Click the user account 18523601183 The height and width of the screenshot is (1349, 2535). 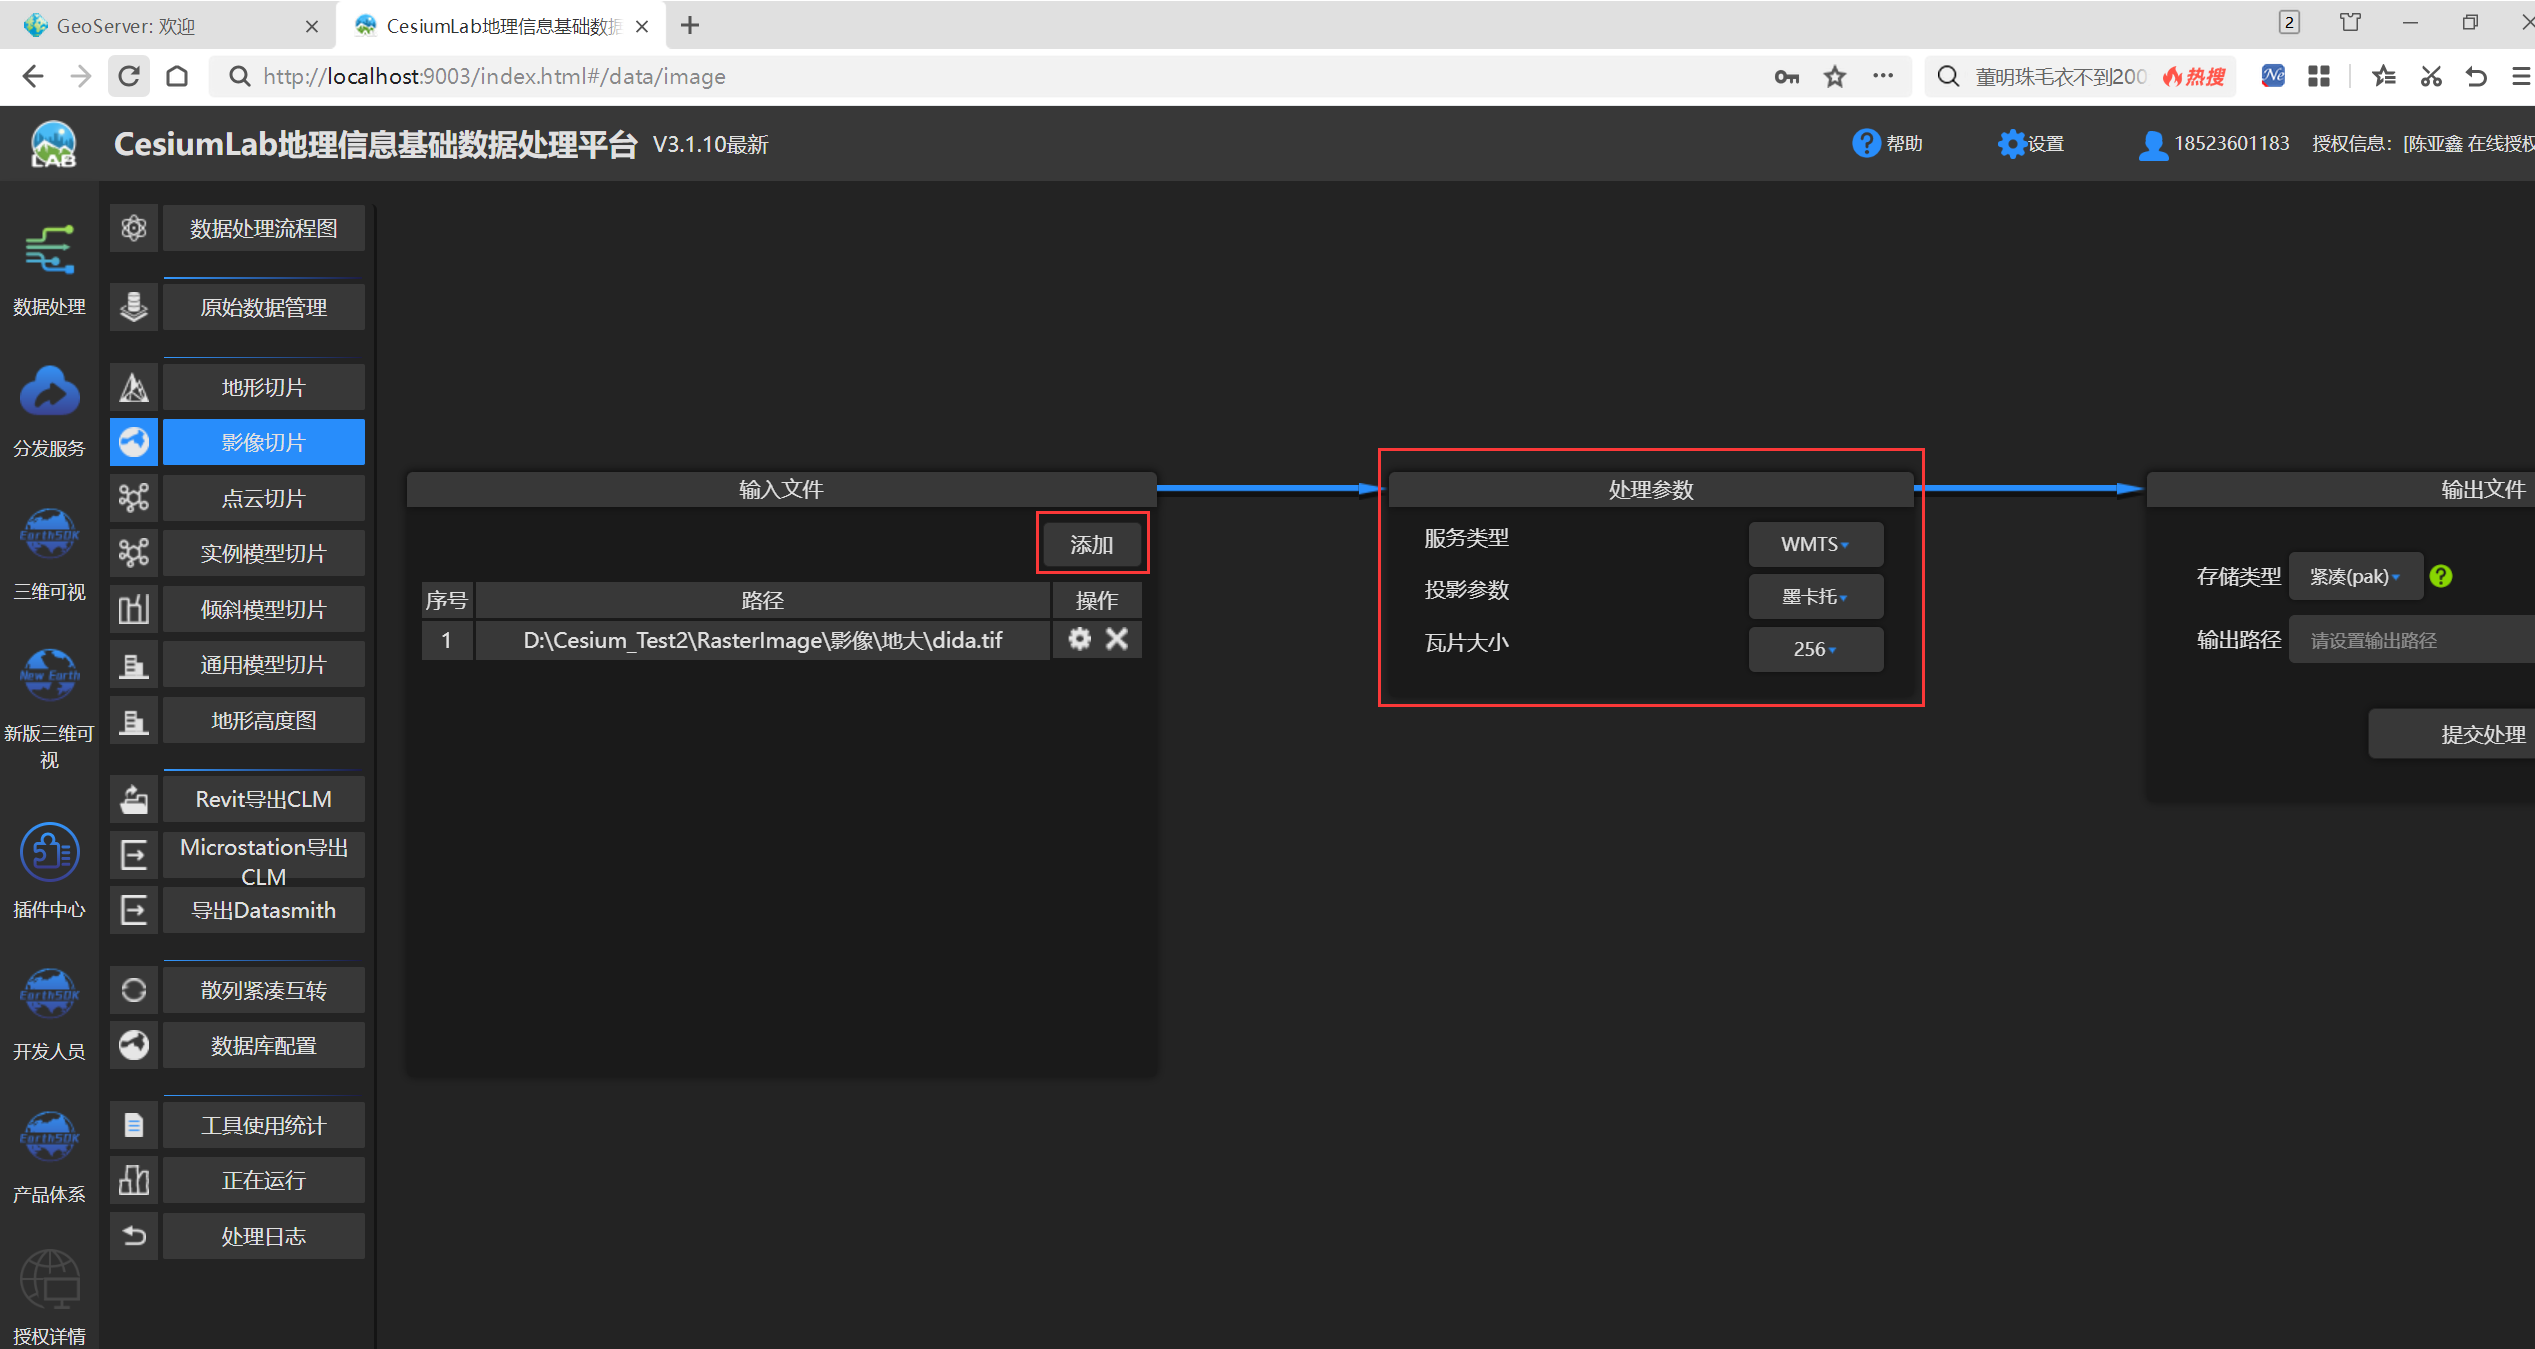(x=2214, y=144)
